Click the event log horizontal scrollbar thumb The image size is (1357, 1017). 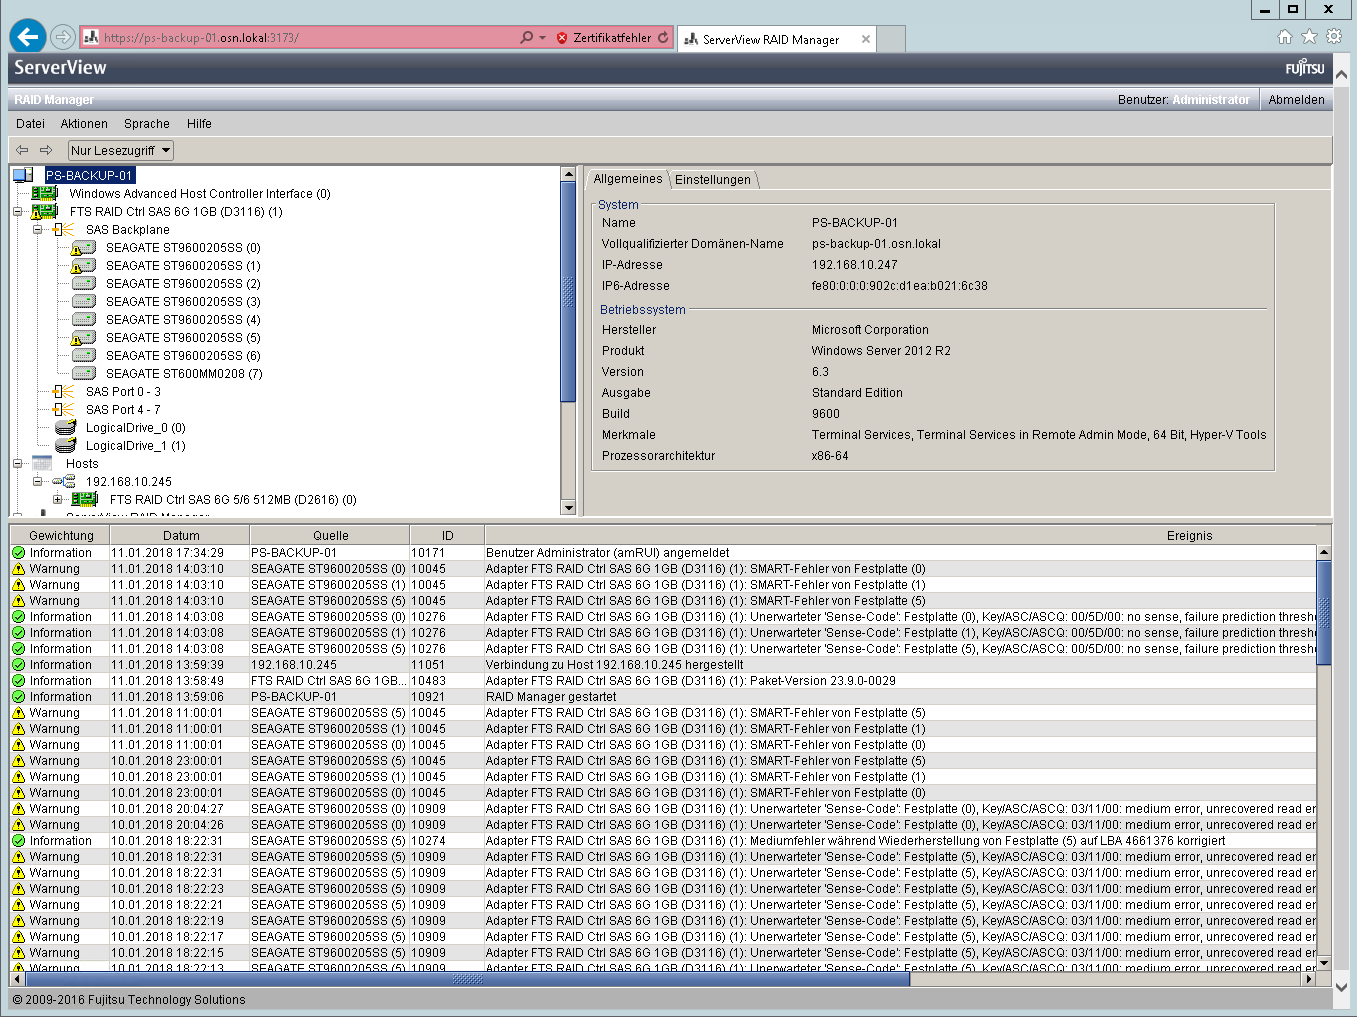(x=467, y=980)
